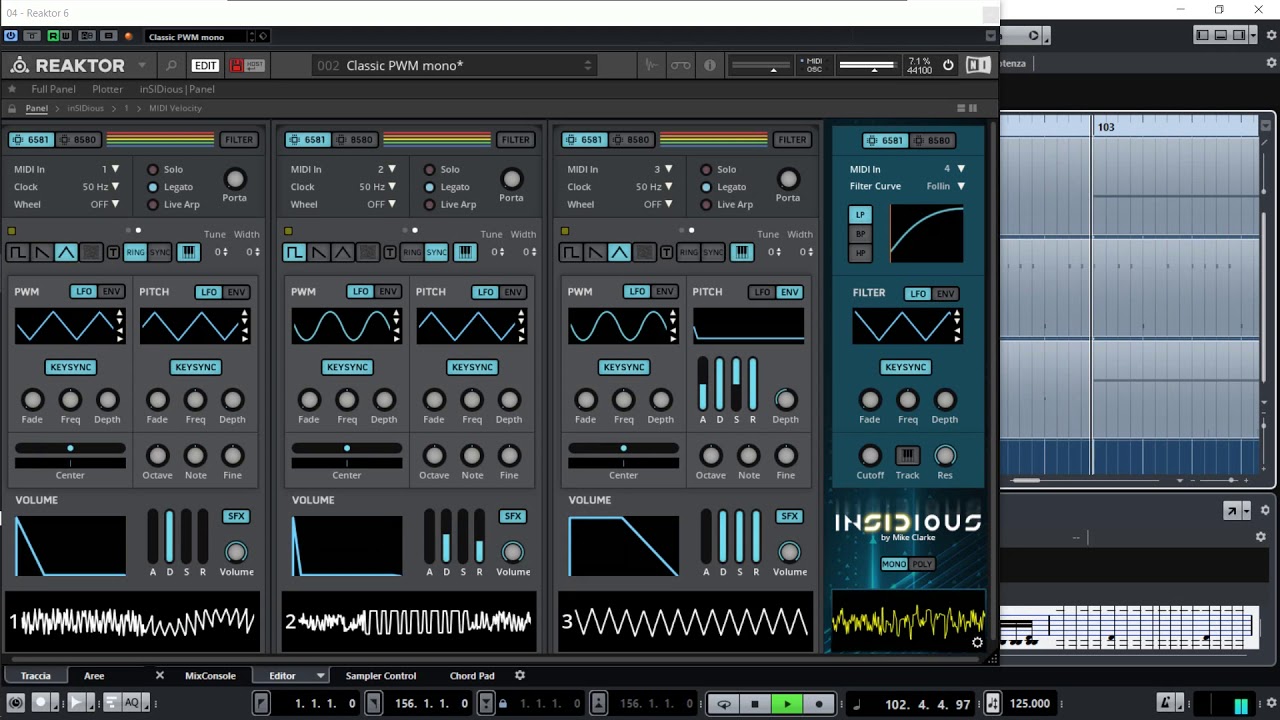Select sawtooth waveform on voice 2
This screenshot has width=1280, height=720.
tap(318, 252)
